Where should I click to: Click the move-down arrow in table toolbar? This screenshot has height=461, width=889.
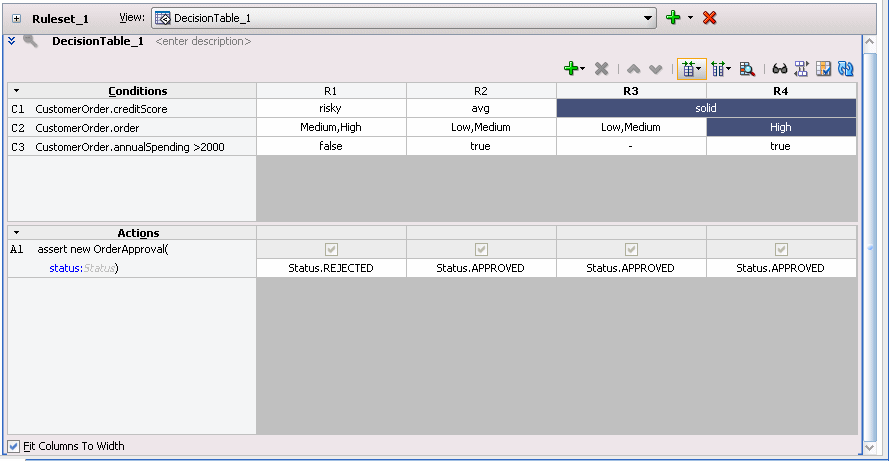click(655, 69)
